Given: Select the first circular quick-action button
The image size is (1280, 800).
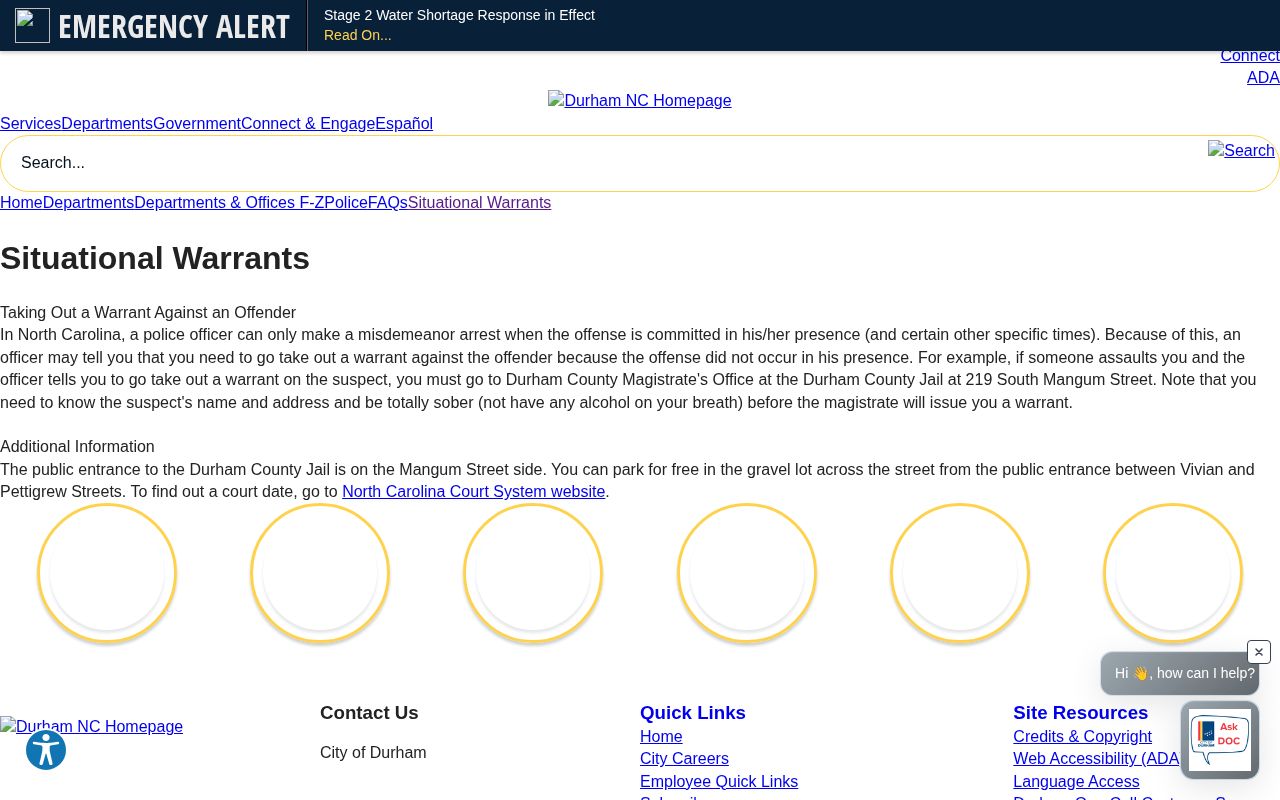Looking at the screenshot, I should [107, 573].
